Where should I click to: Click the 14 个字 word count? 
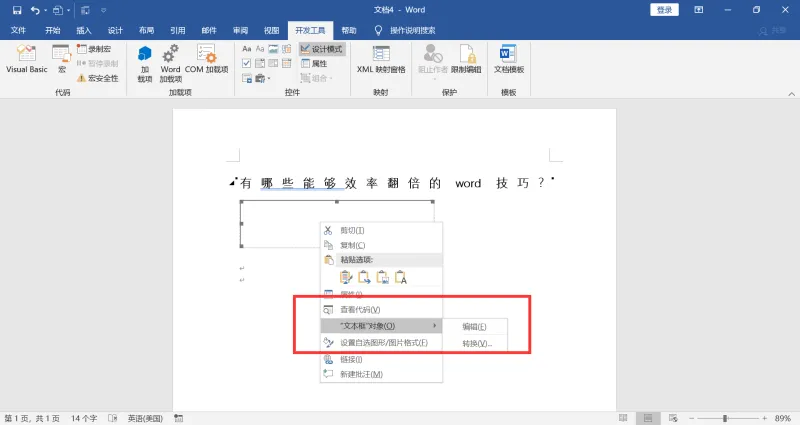(x=84, y=418)
